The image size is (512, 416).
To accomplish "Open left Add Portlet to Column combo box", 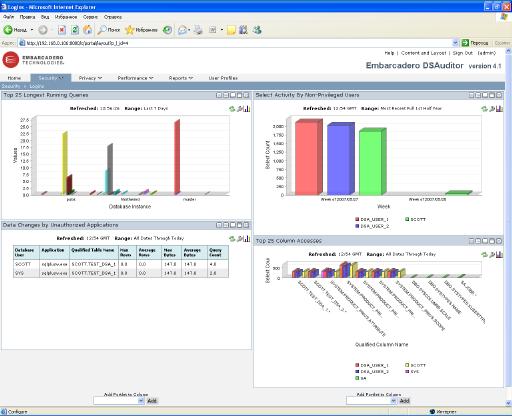I will point(119,401).
